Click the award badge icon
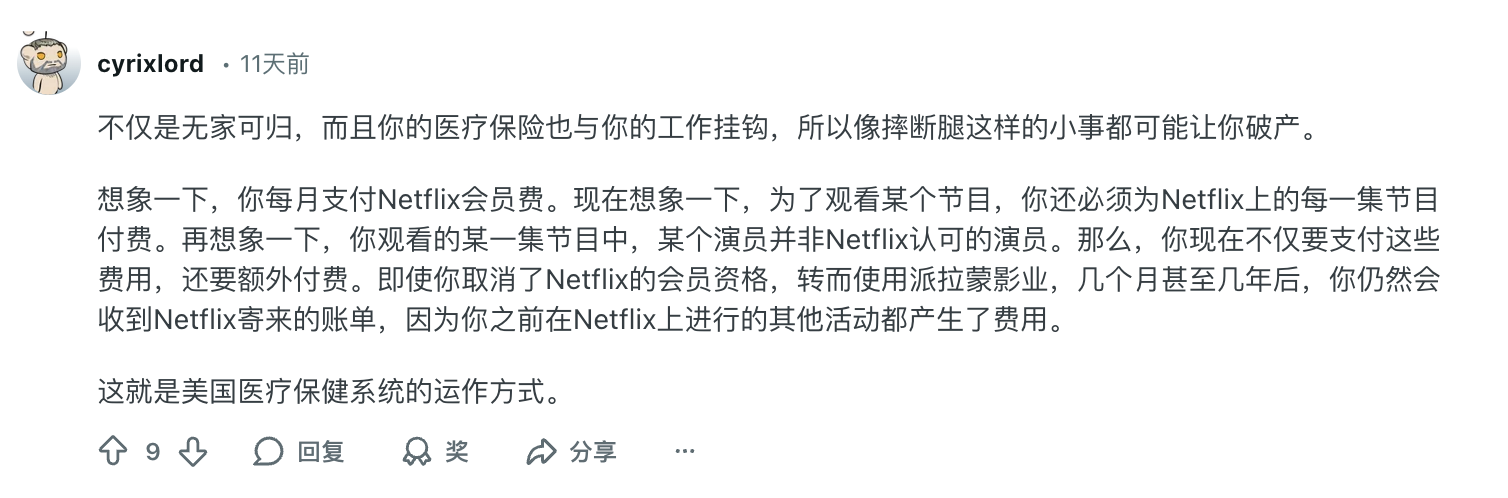The width and height of the screenshot is (1508, 498). [x=416, y=452]
